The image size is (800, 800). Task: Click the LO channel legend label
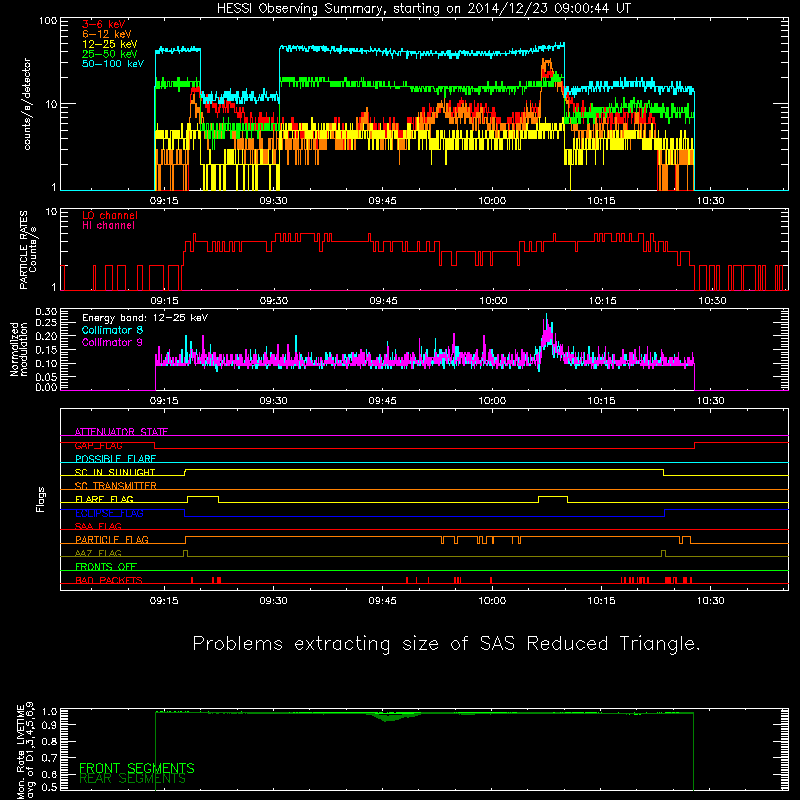[x=110, y=216]
